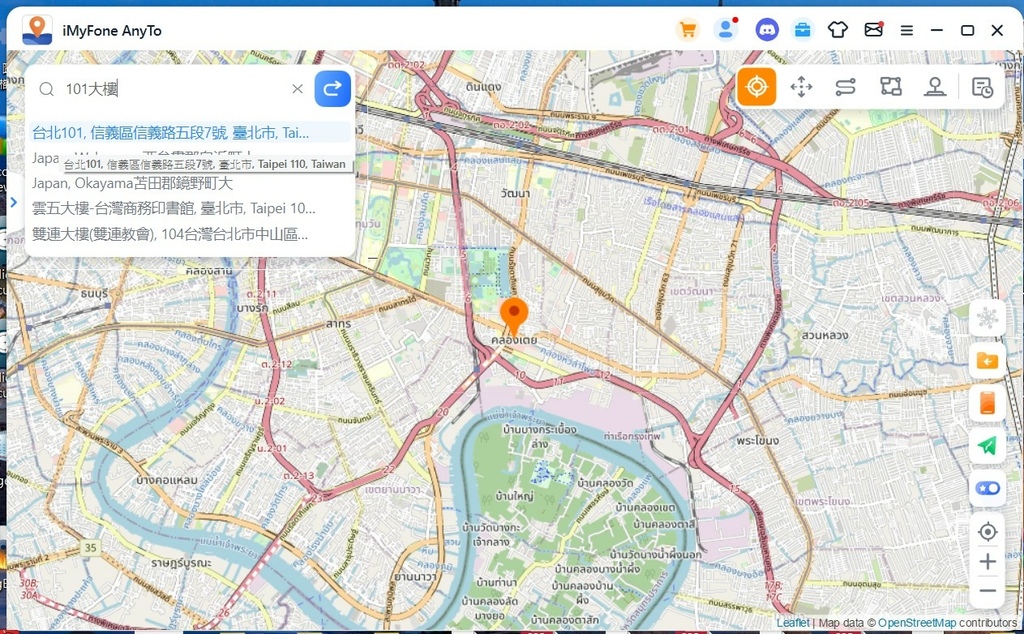
Task: Select the 雙連大樓(雙連教會) suggestion
Action: click(x=190, y=234)
